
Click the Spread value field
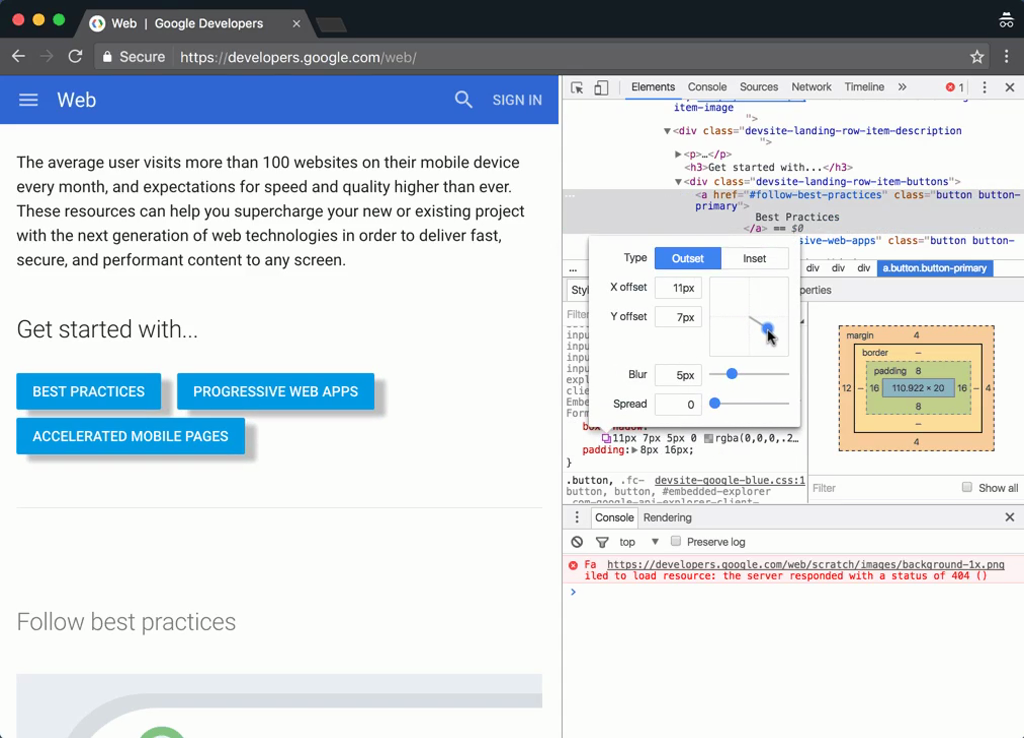point(678,404)
